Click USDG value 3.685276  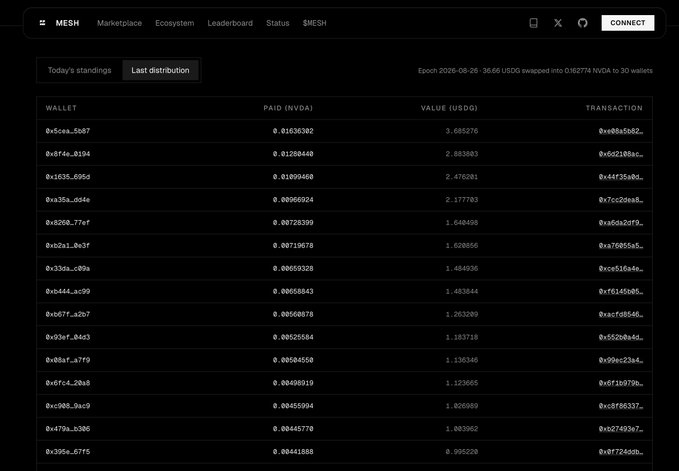tap(462, 131)
